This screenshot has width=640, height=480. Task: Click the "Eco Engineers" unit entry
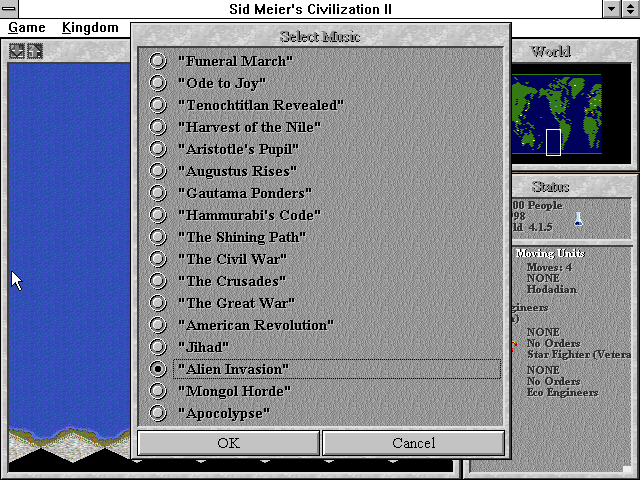click(x=562, y=393)
